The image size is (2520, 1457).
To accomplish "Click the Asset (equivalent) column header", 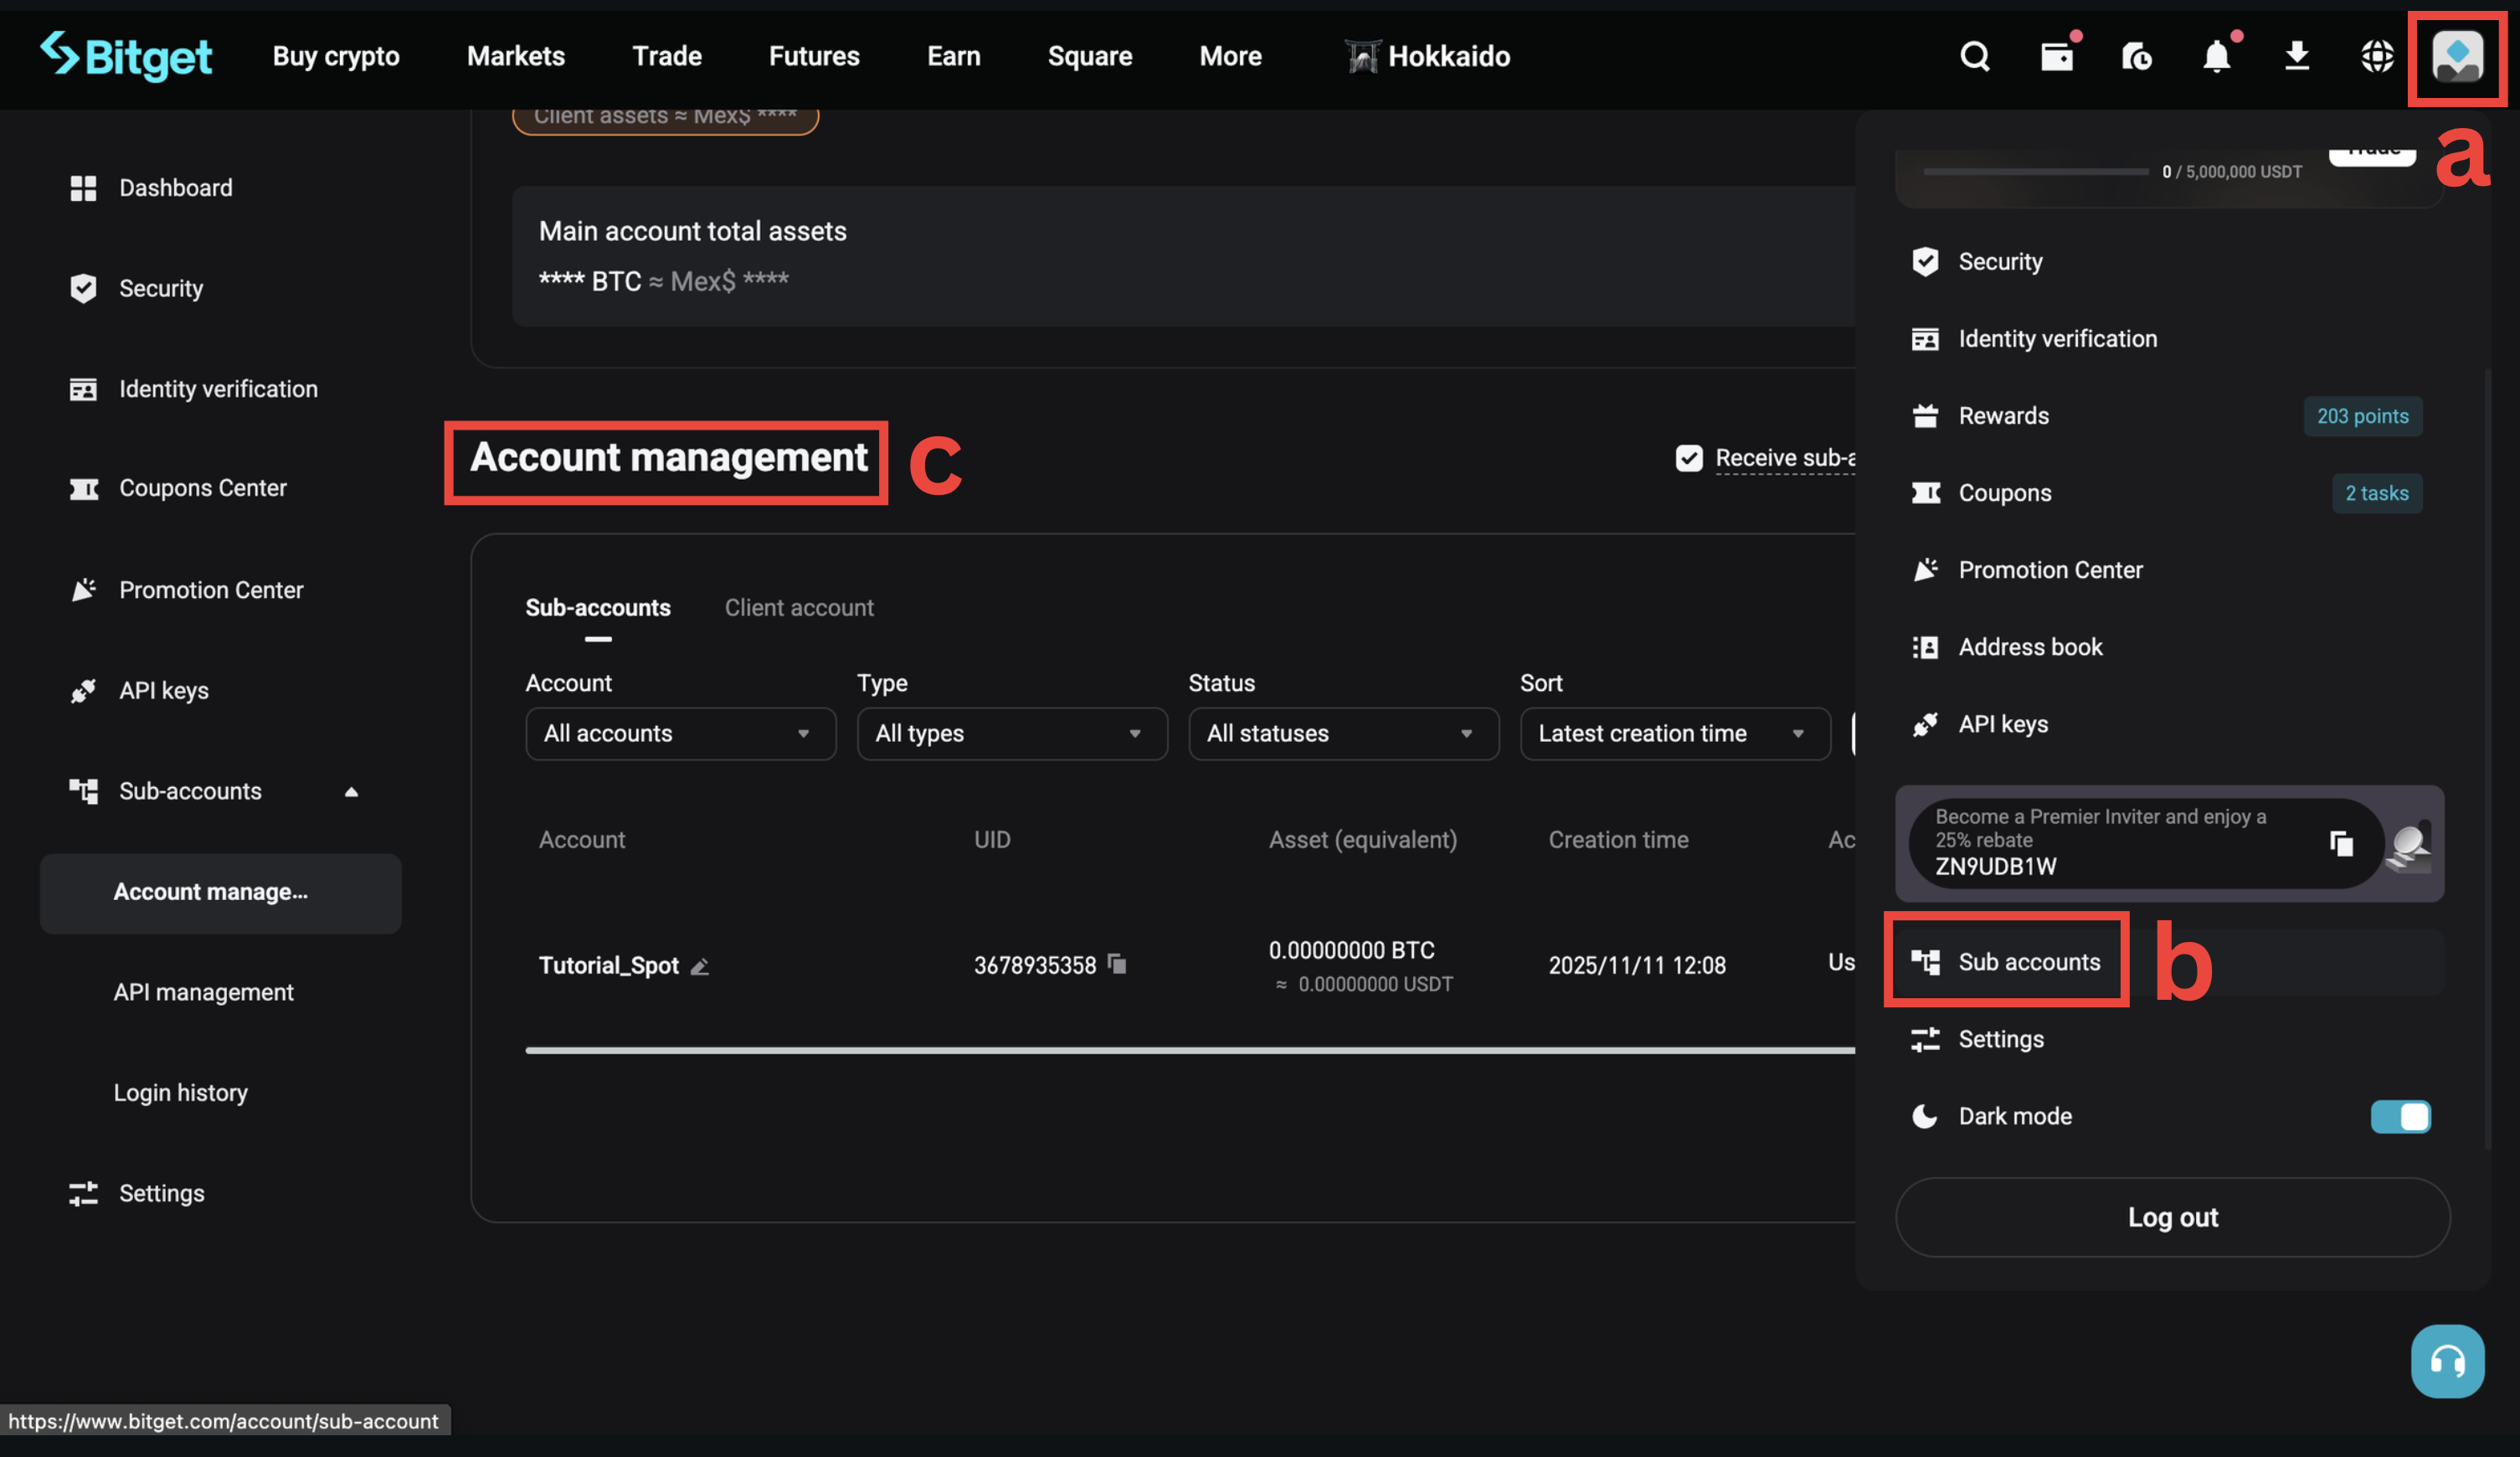I will pos(1362,840).
